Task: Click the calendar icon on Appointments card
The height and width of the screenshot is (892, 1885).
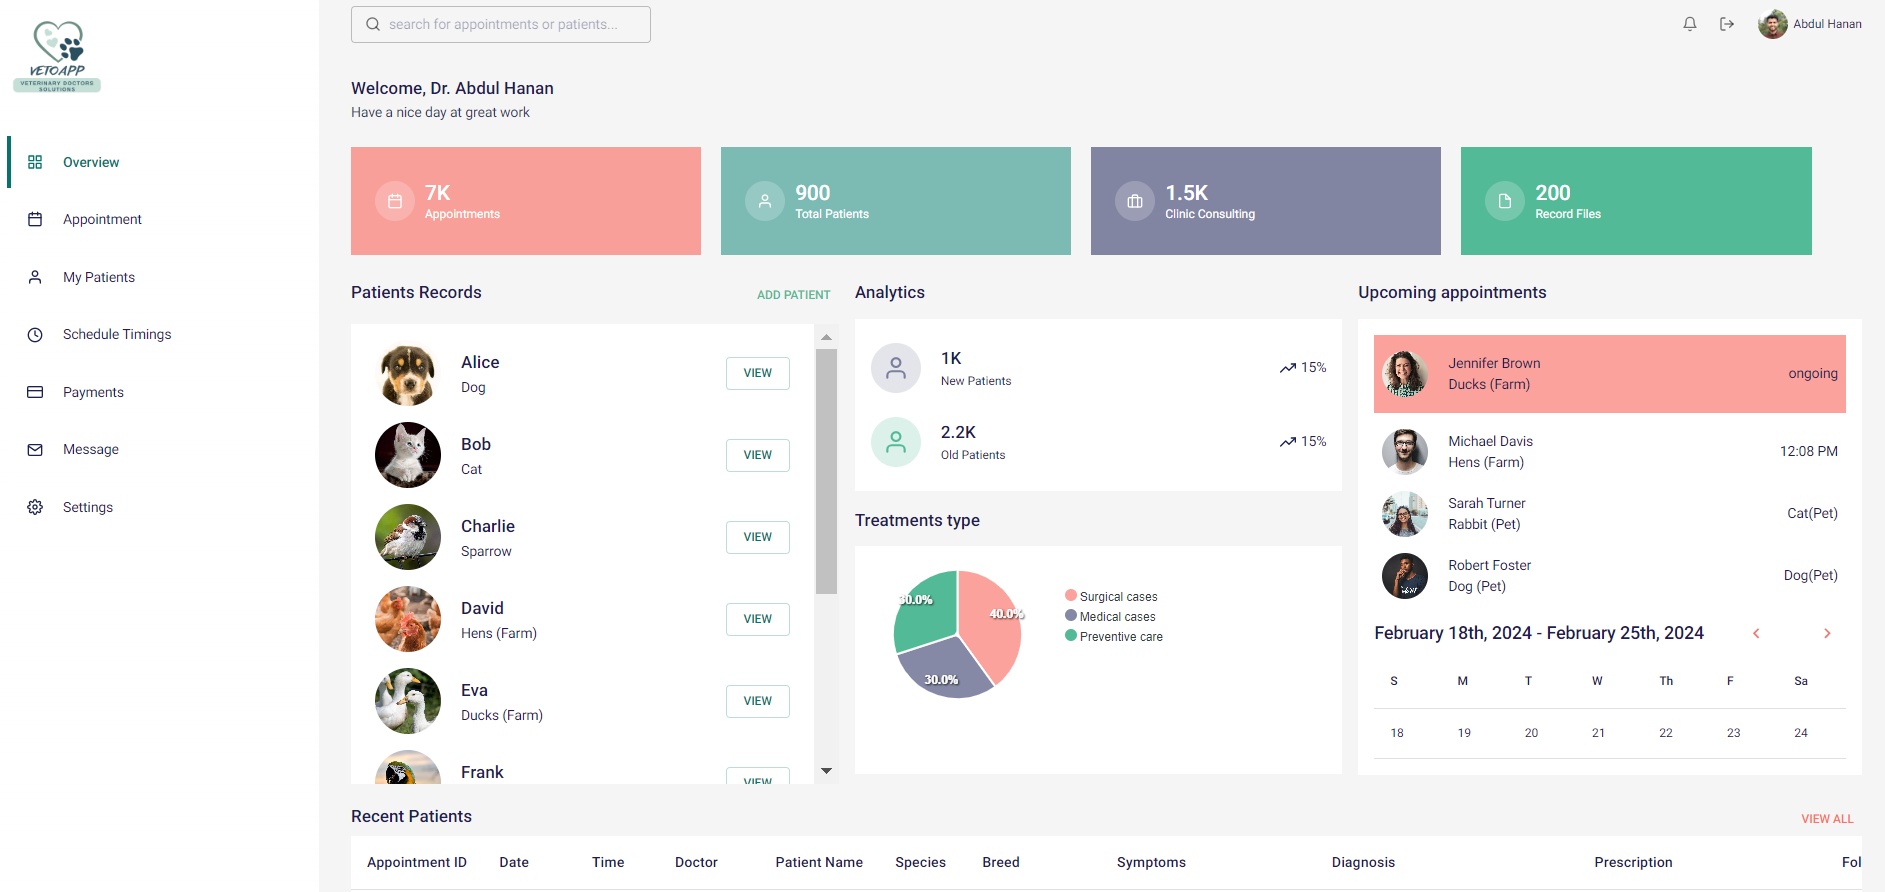Action: coord(395,201)
